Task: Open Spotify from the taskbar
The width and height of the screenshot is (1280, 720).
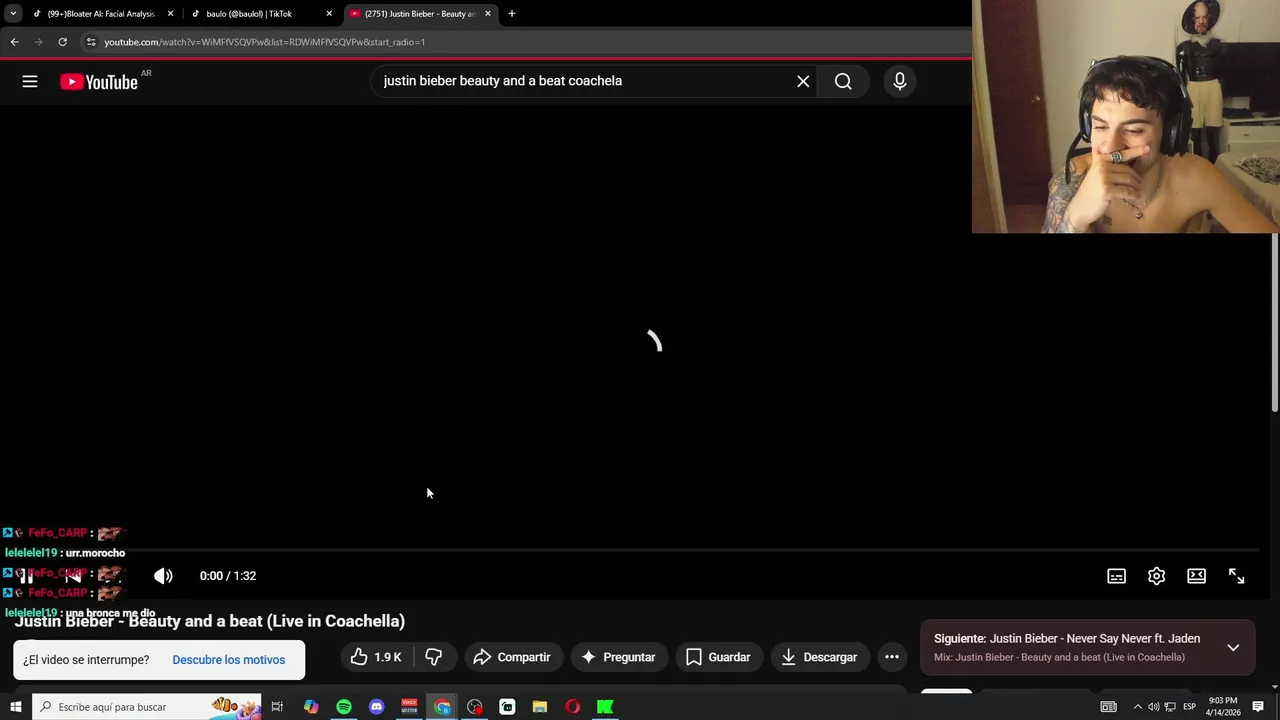Action: (344, 707)
